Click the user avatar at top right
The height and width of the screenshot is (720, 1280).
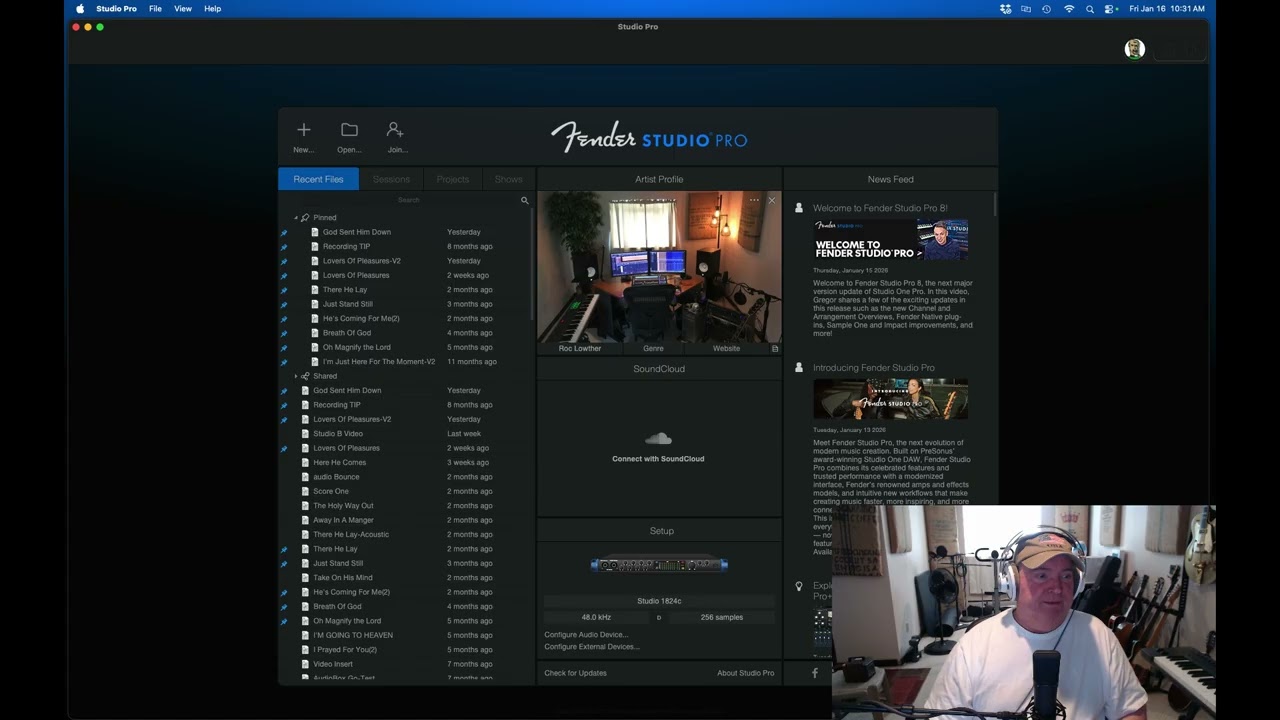[1134, 49]
